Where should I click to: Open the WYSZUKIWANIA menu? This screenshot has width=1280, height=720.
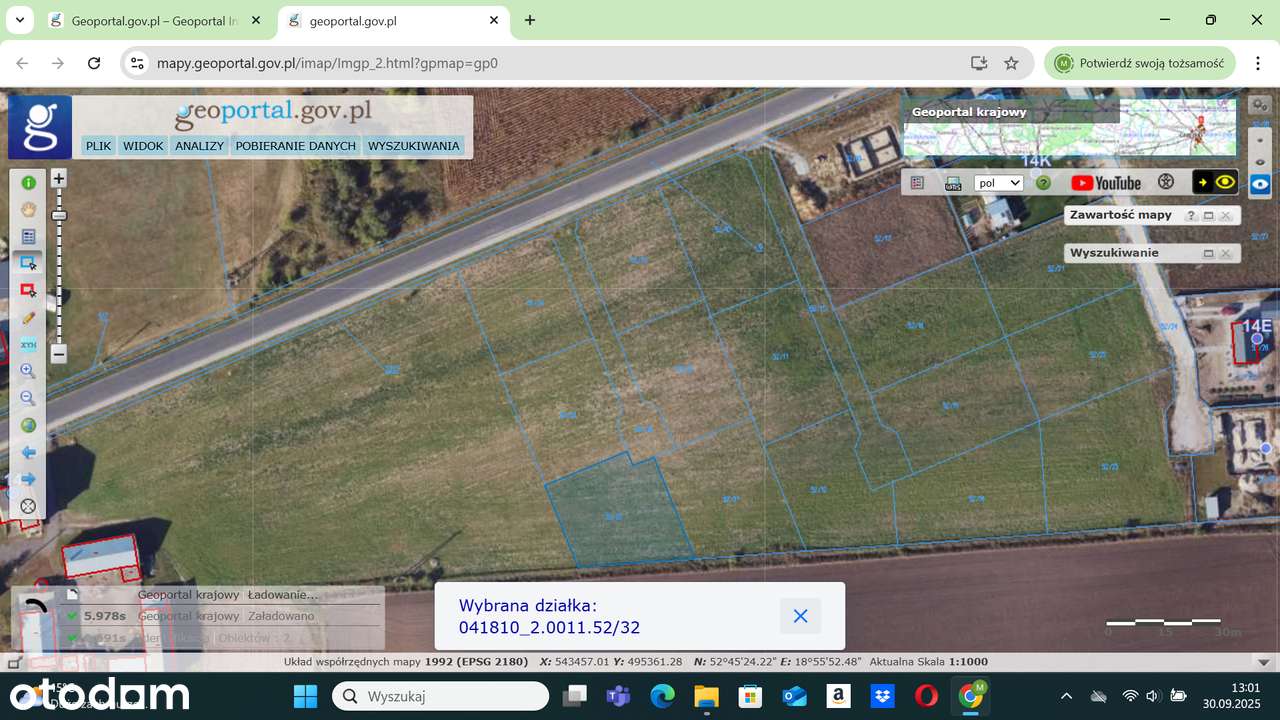(x=414, y=146)
